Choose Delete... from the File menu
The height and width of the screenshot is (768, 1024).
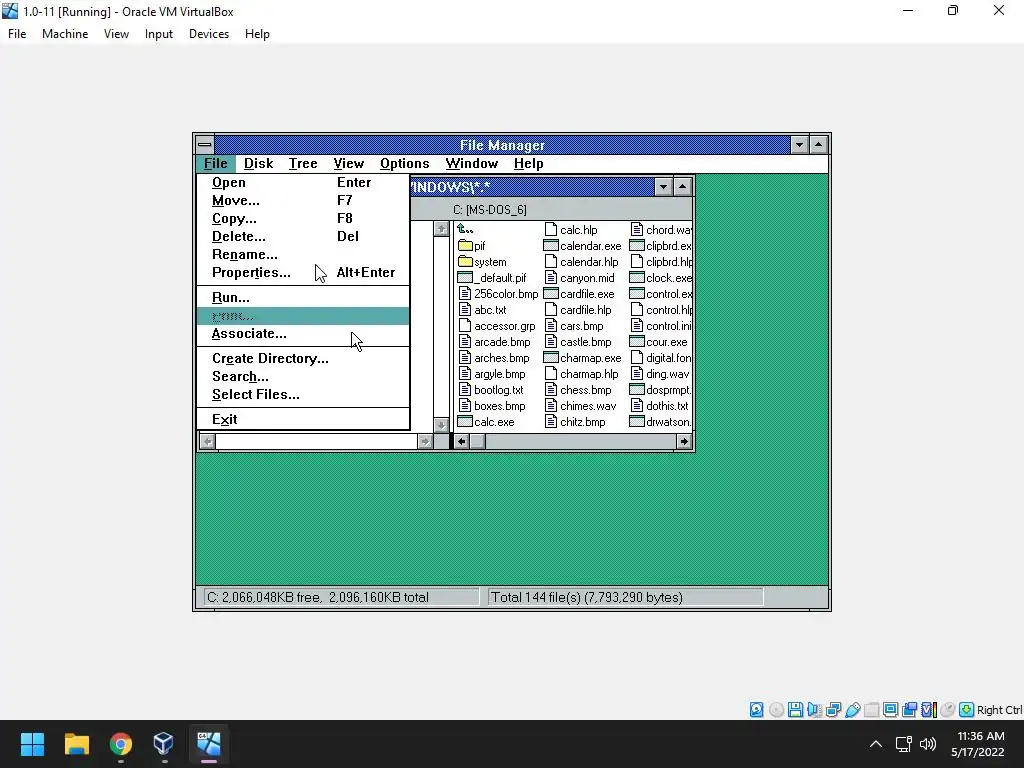303,236
